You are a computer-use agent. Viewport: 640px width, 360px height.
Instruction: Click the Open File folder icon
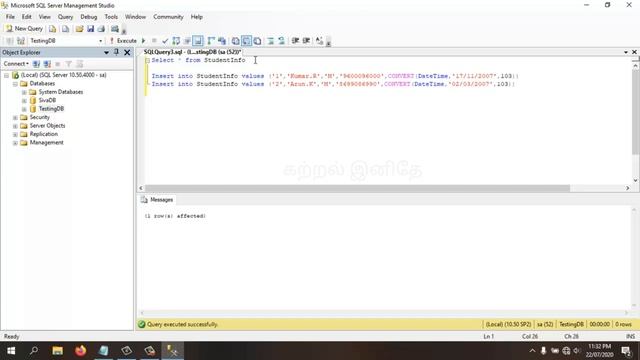pyautogui.click(x=79, y=29)
